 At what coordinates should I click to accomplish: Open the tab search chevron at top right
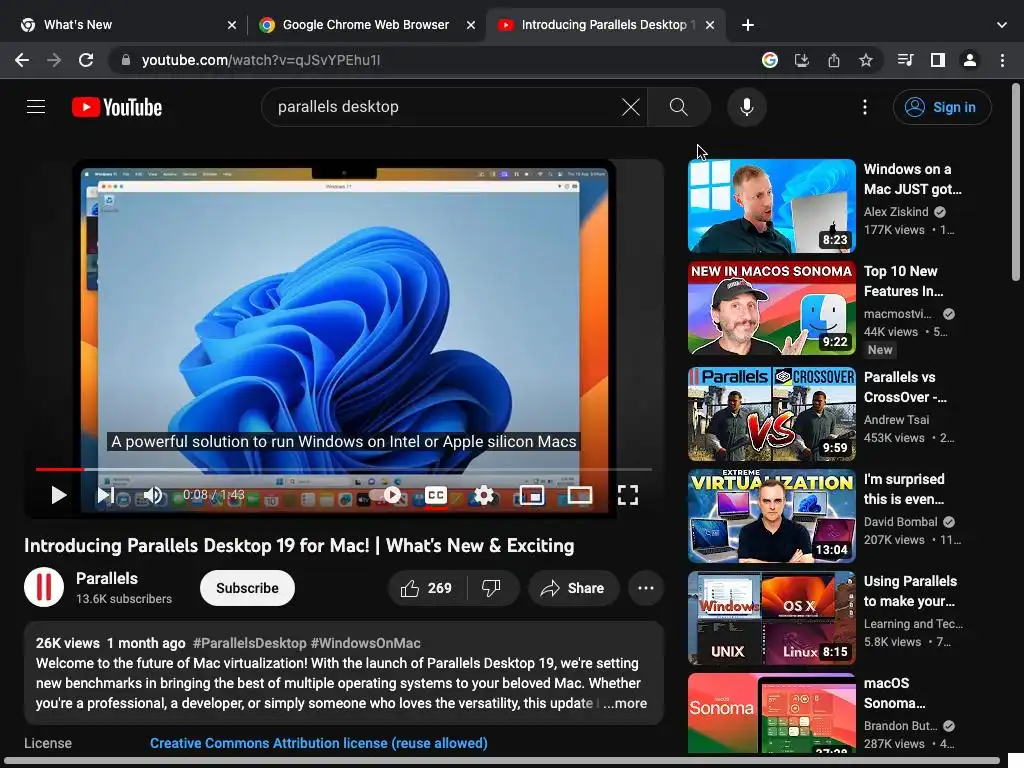[1002, 25]
